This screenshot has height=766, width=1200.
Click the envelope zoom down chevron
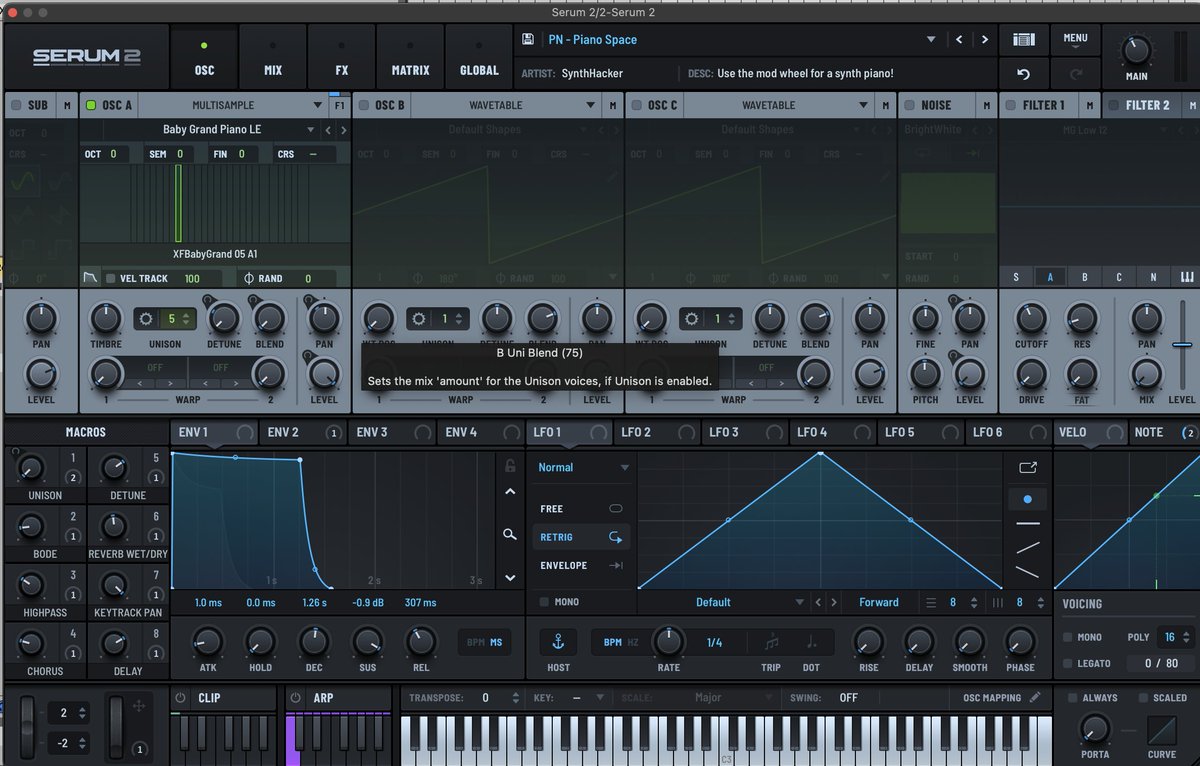(x=510, y=578)
